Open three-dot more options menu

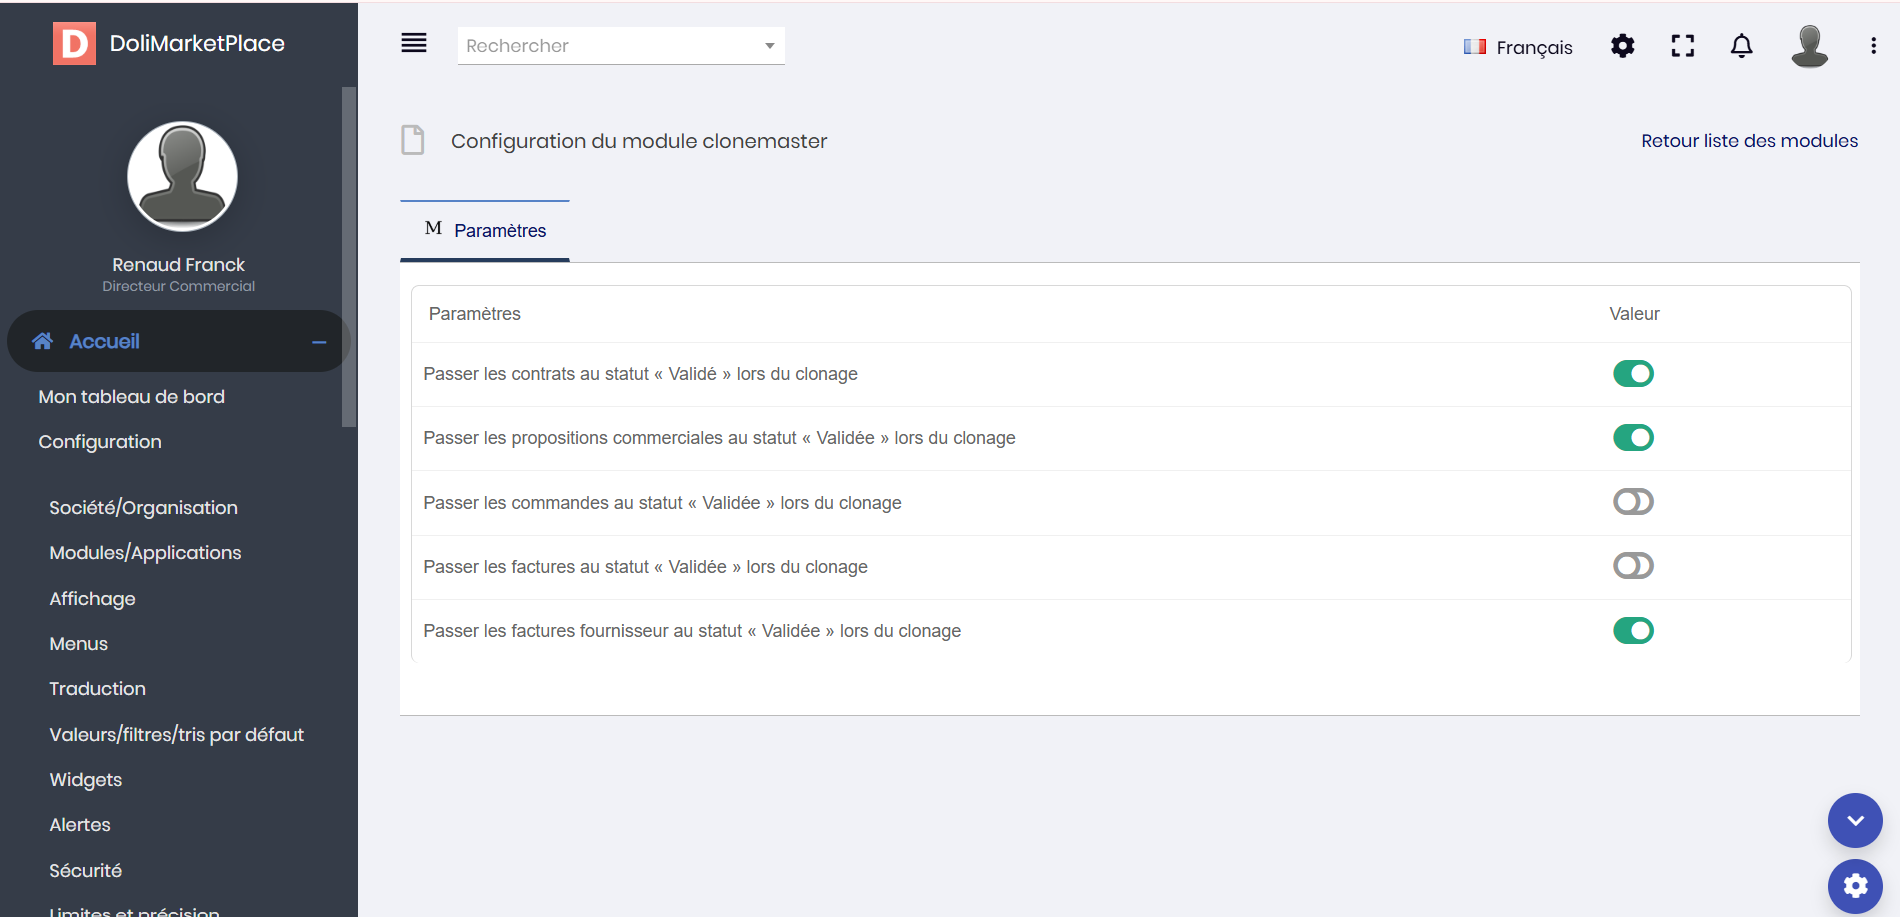[x=1873, y=46]
